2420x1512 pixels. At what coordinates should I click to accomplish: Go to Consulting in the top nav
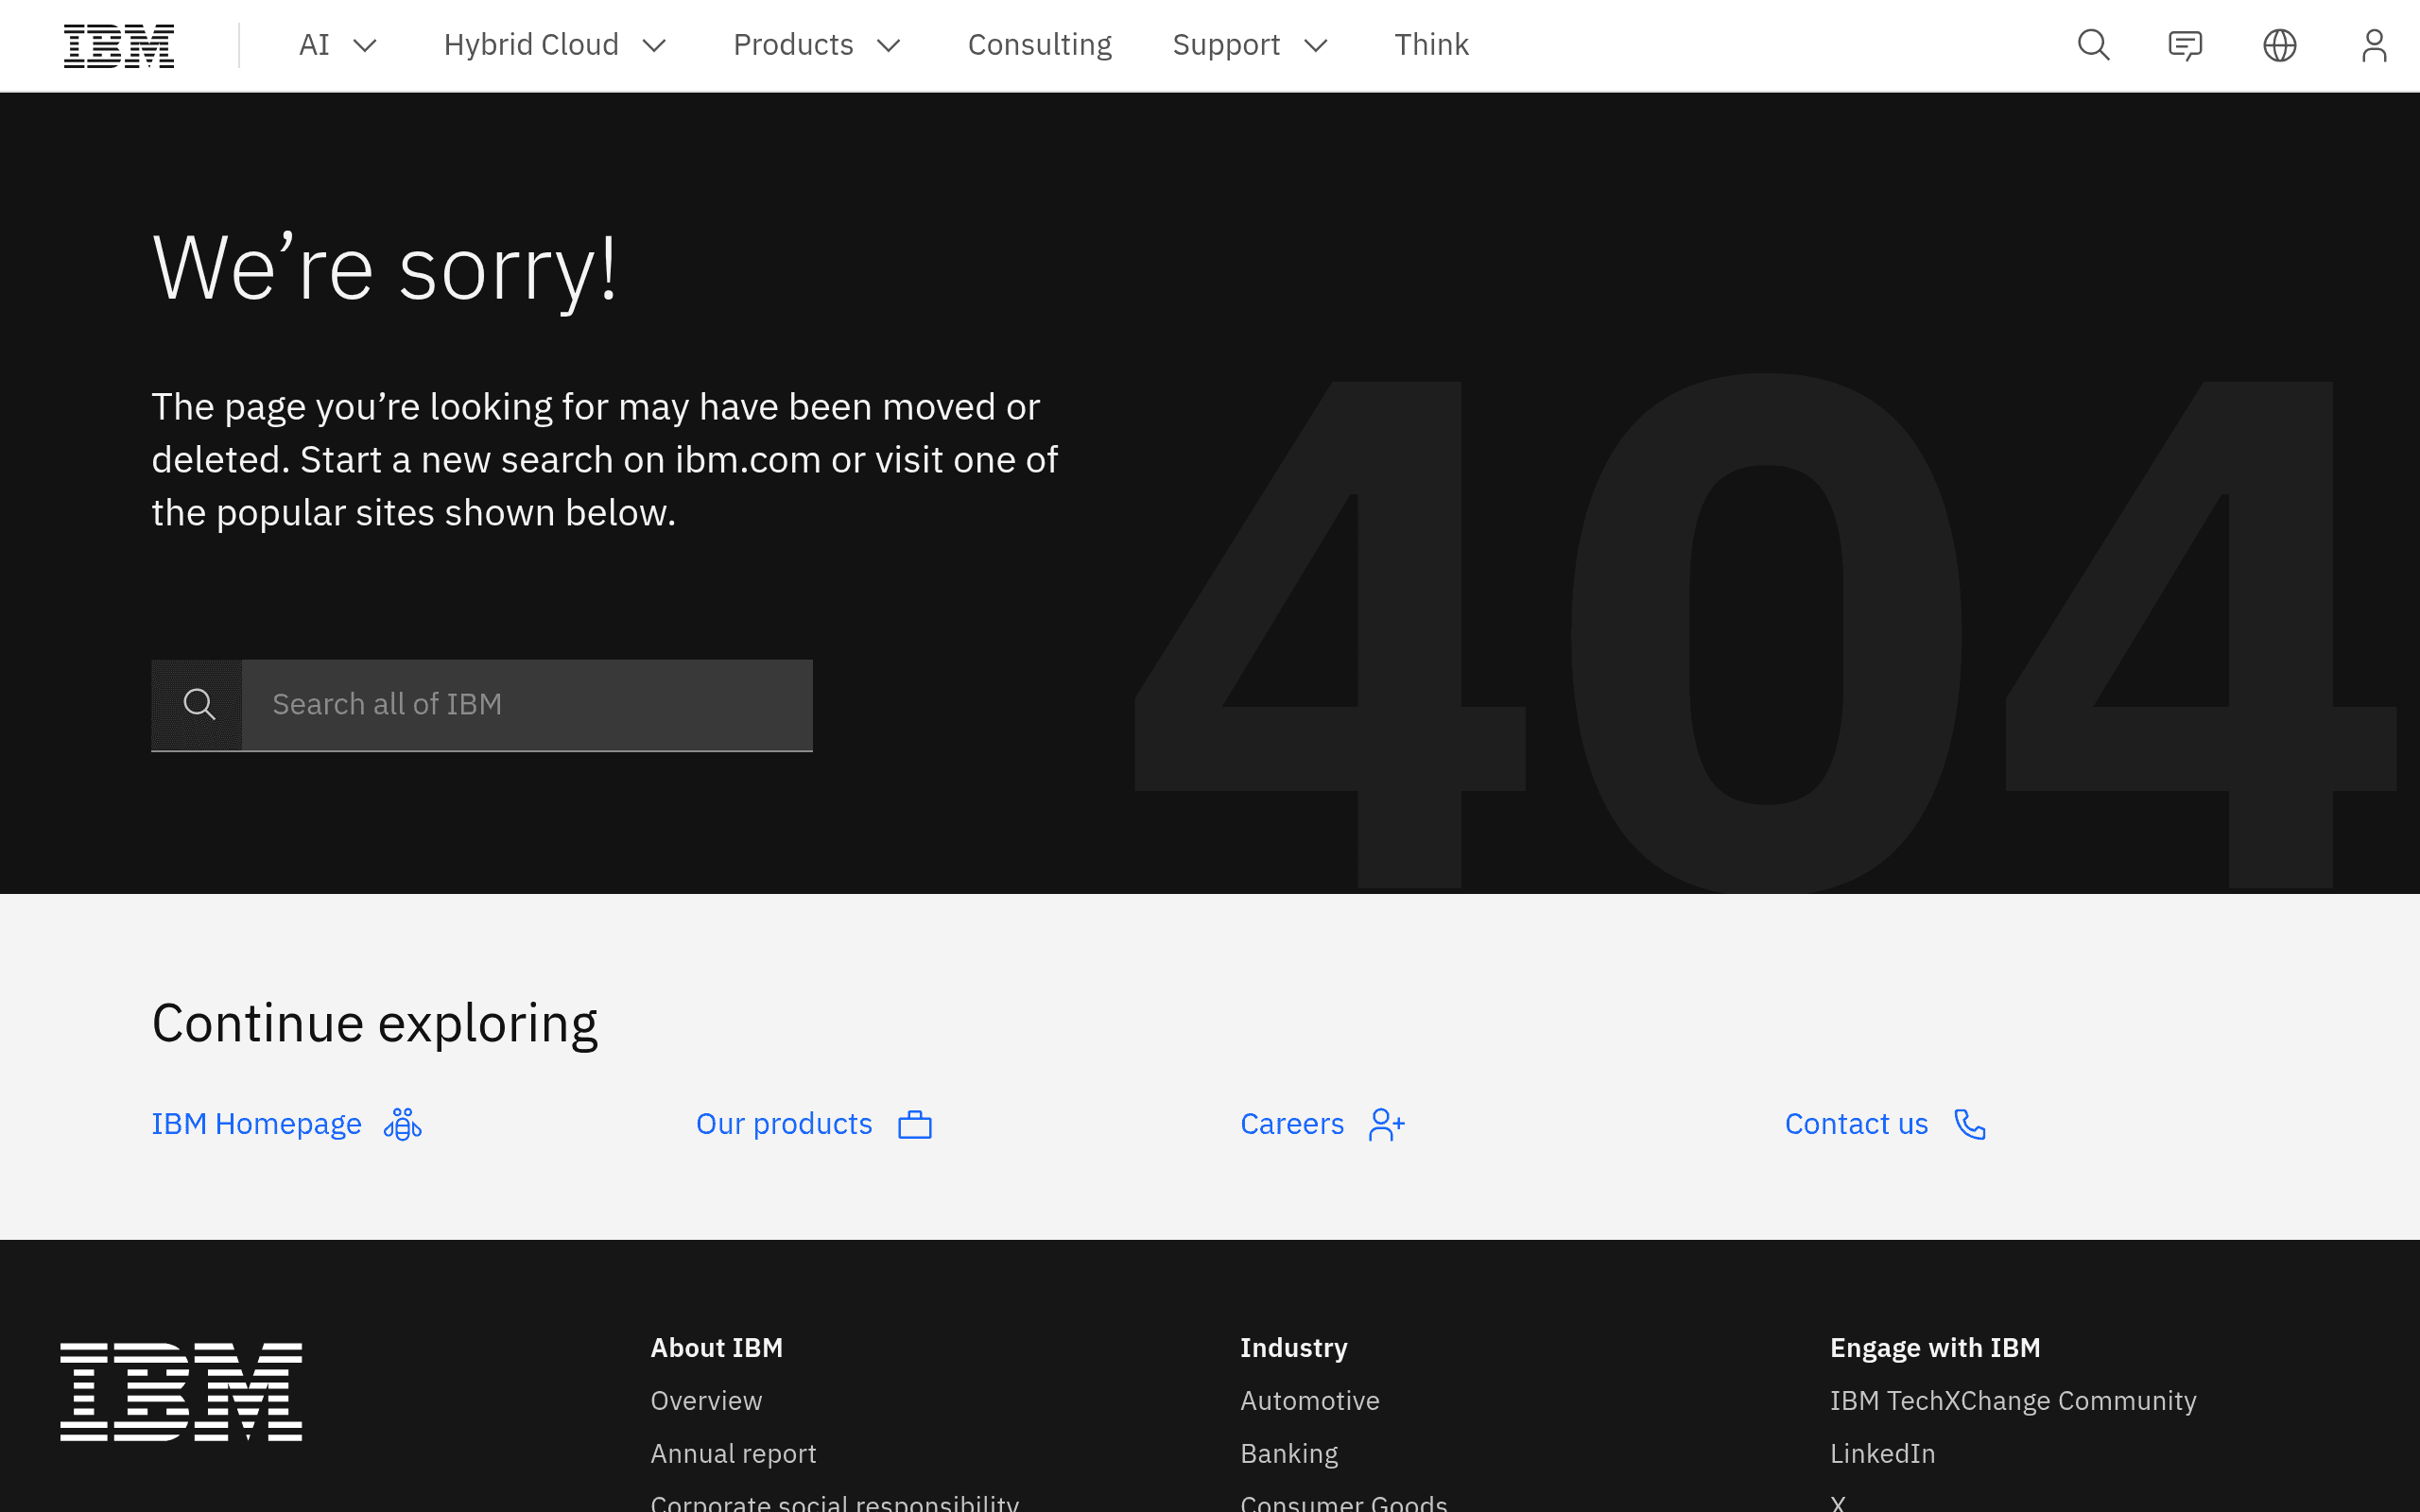[1039, 45]
